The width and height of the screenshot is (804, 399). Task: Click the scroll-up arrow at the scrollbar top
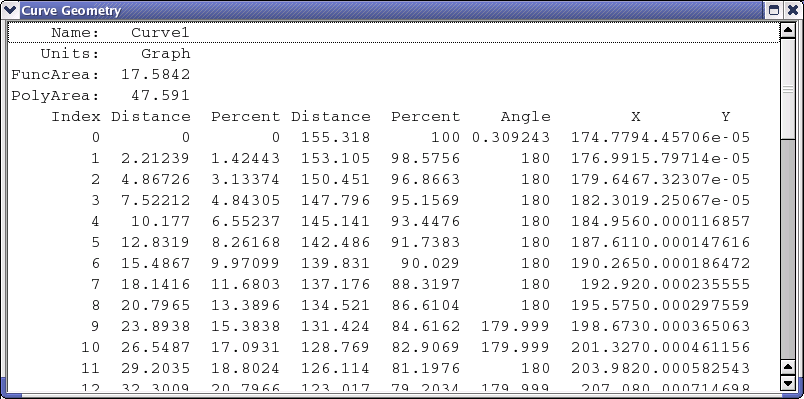pyautogui.click(x=788, y=31)
